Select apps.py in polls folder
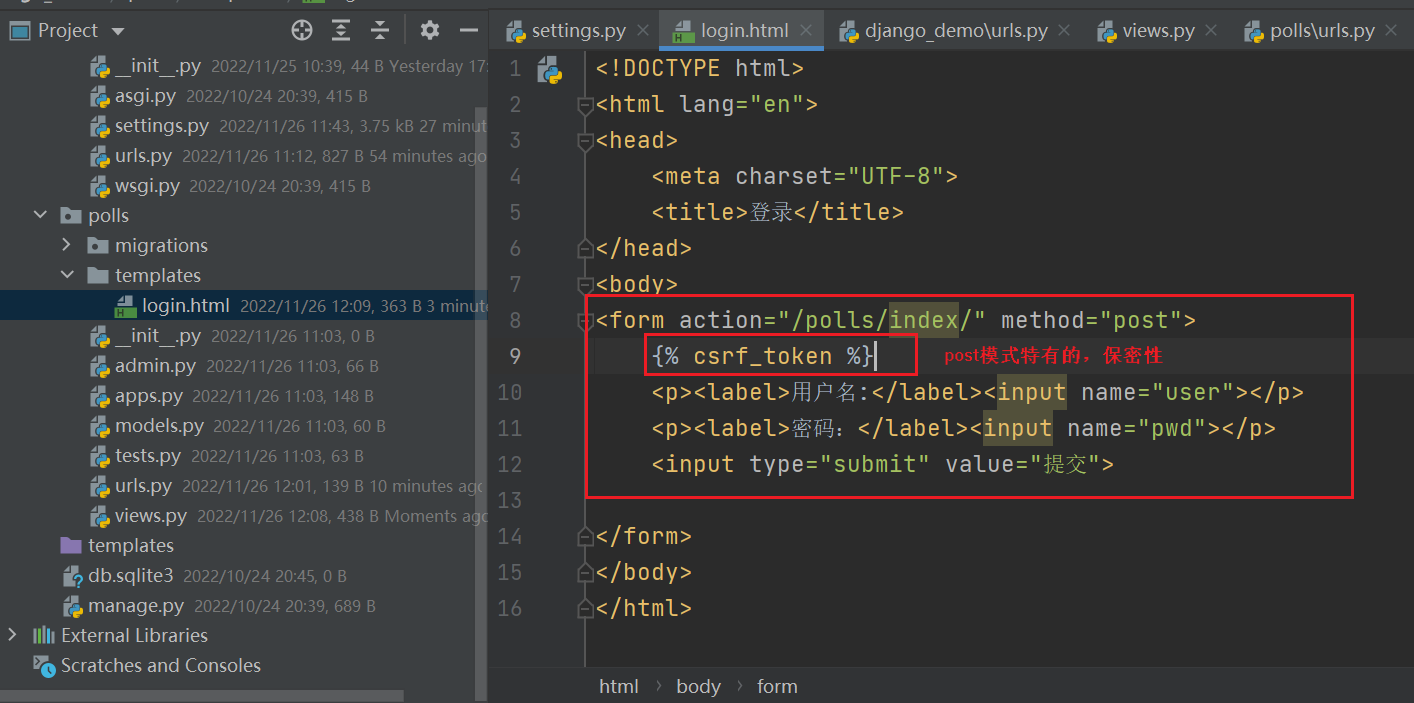The width and height of the screenshot is (1414, 703). pyautogui.click(x=149, y=396)
